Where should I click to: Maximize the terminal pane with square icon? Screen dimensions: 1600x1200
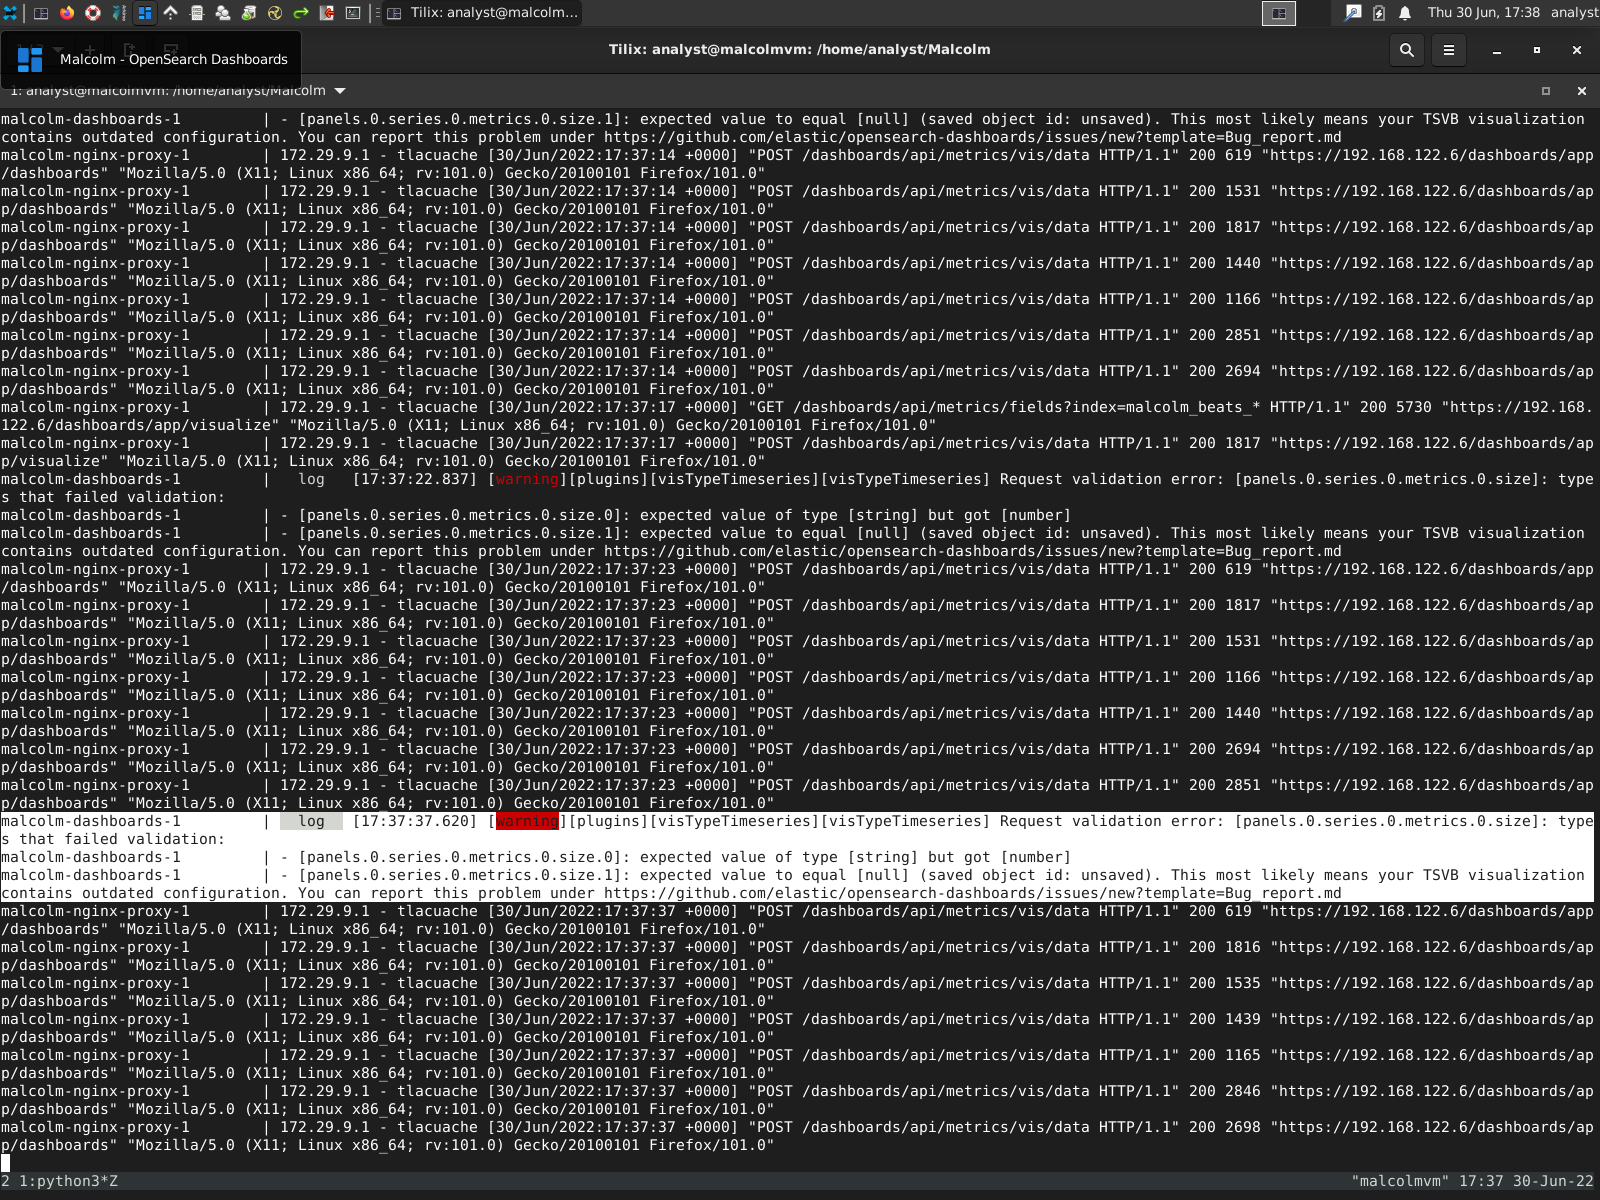tap(1546, 91)
